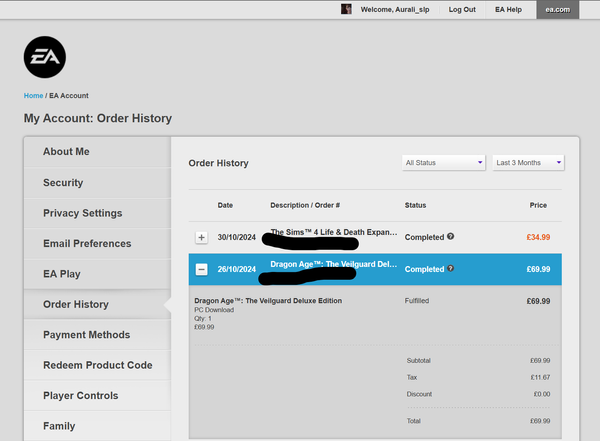Open the All Status filter dropdown

443,163
